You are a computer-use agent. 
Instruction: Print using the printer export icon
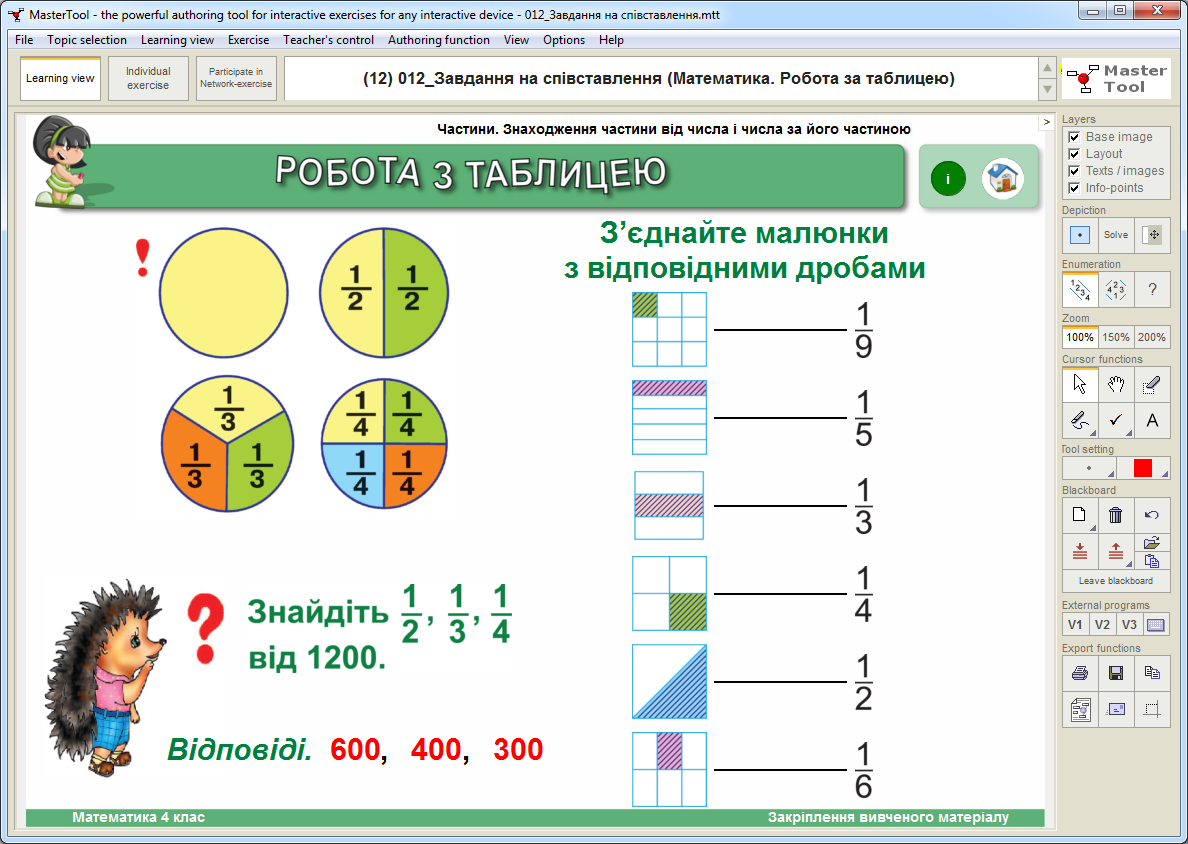[1080, 673]
